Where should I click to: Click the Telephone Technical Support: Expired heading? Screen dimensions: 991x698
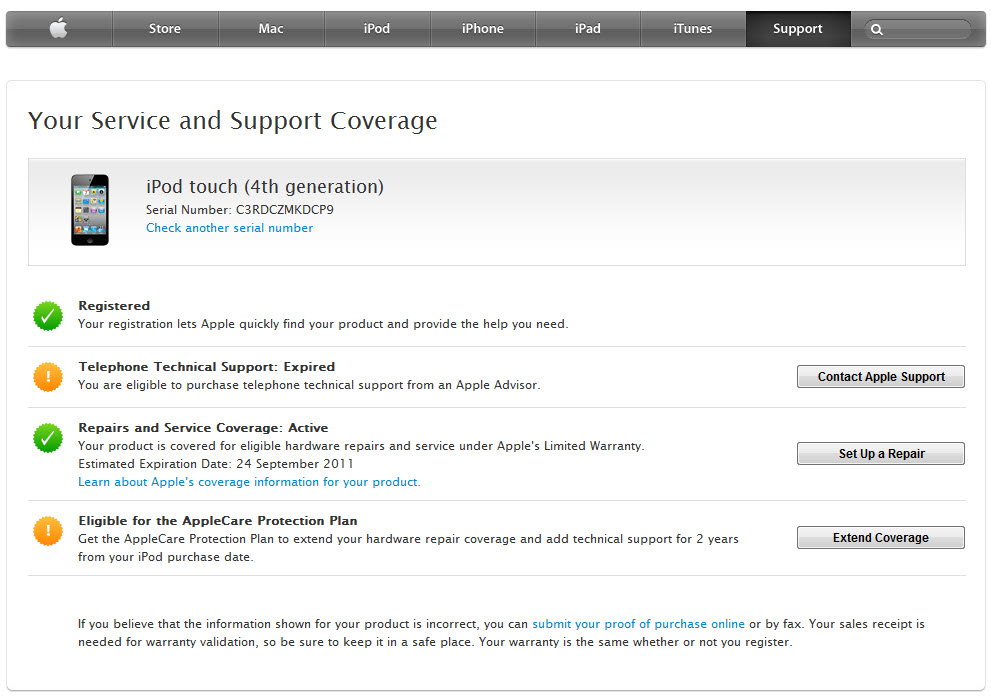(x=207, y=367)
